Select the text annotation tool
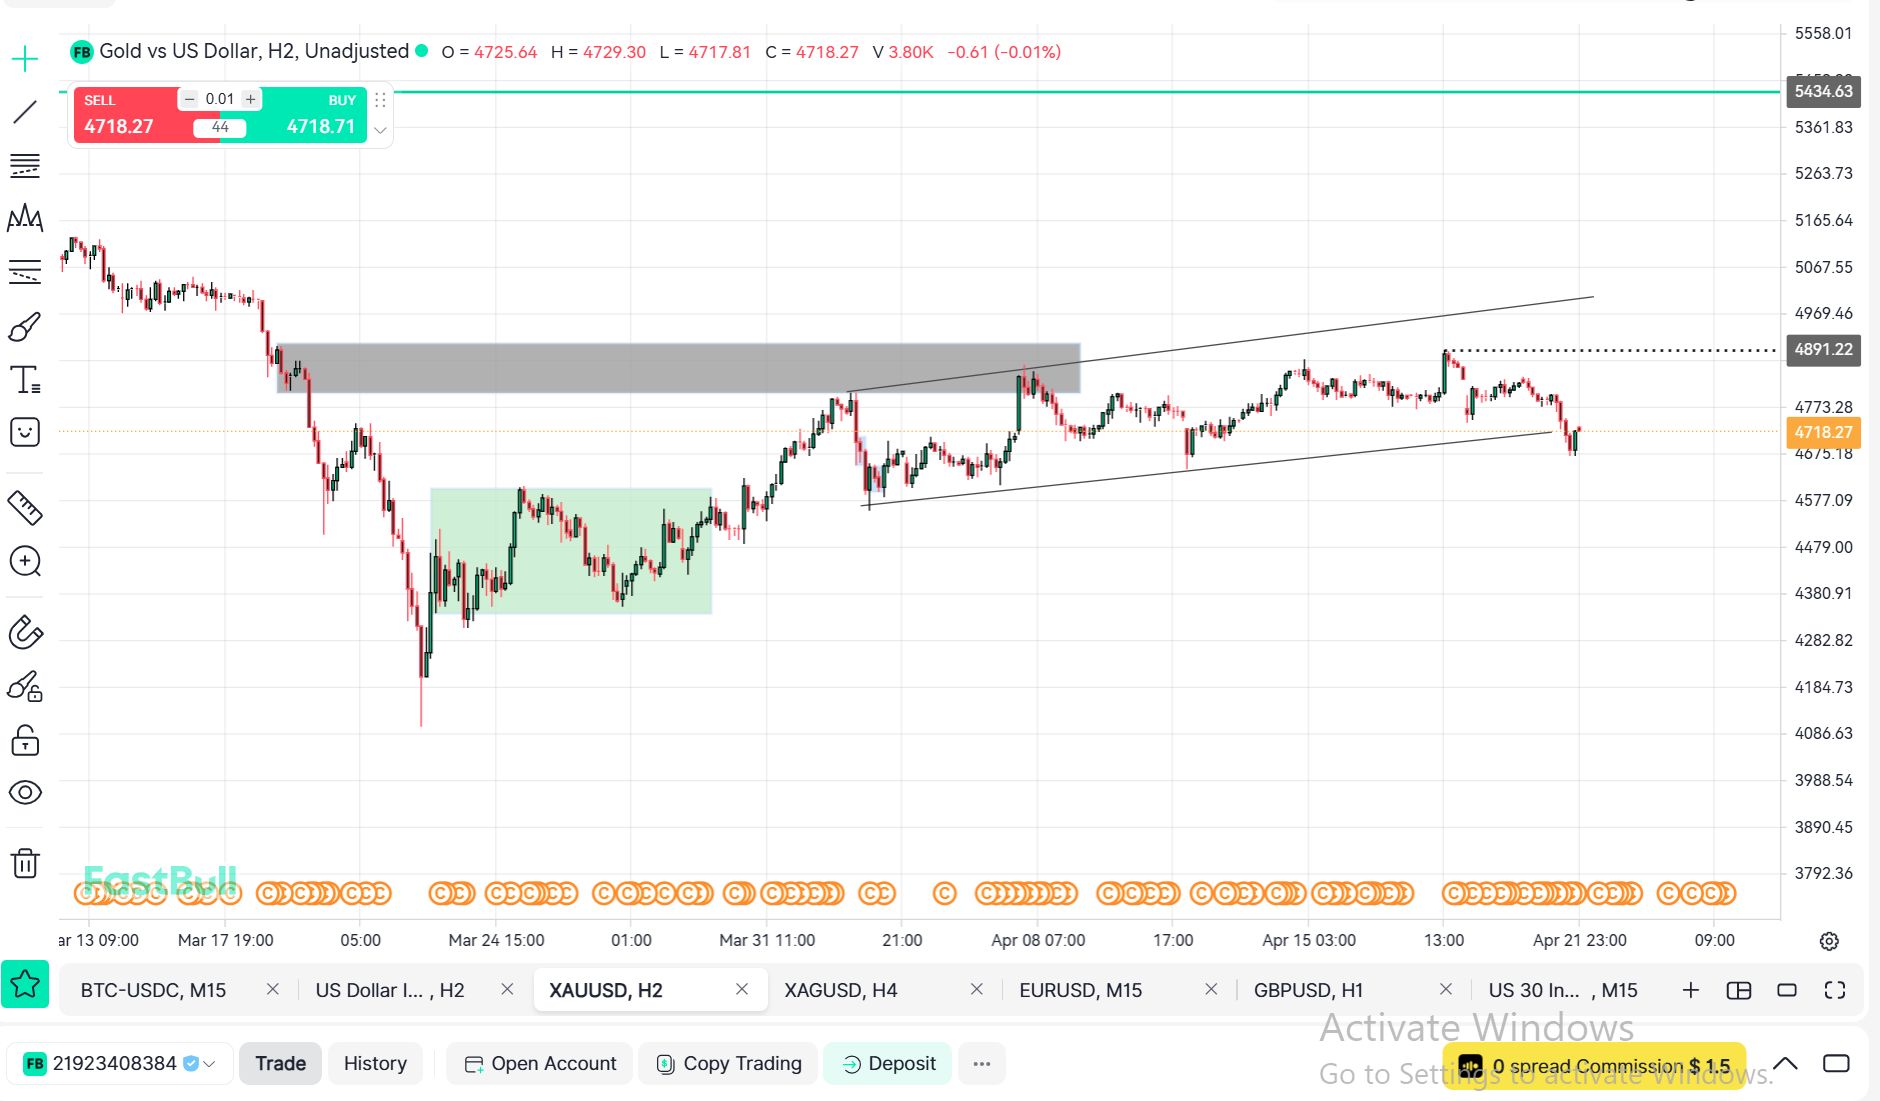1880x1101 pixels. [x=25, y=380]
